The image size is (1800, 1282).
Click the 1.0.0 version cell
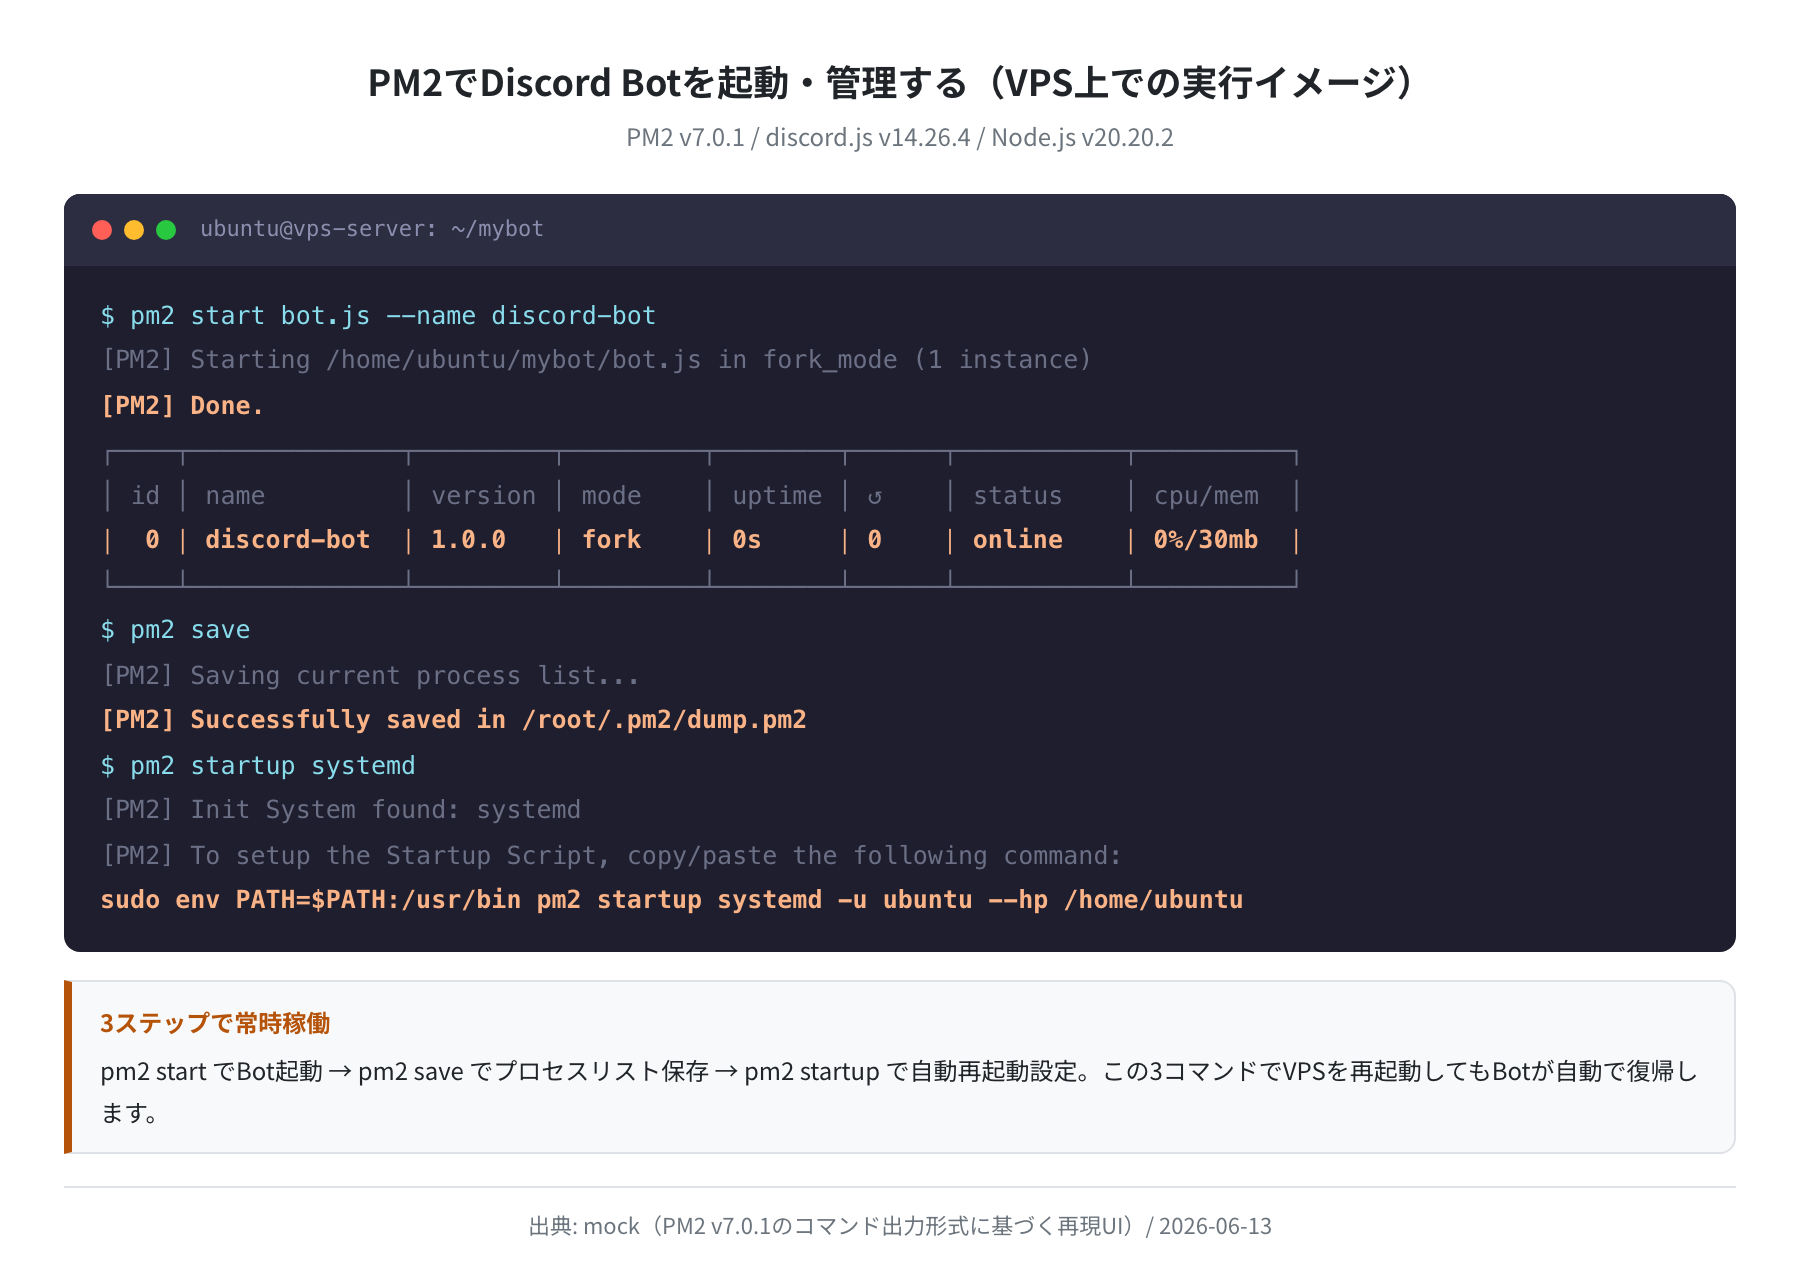click(x=468, y=540)
